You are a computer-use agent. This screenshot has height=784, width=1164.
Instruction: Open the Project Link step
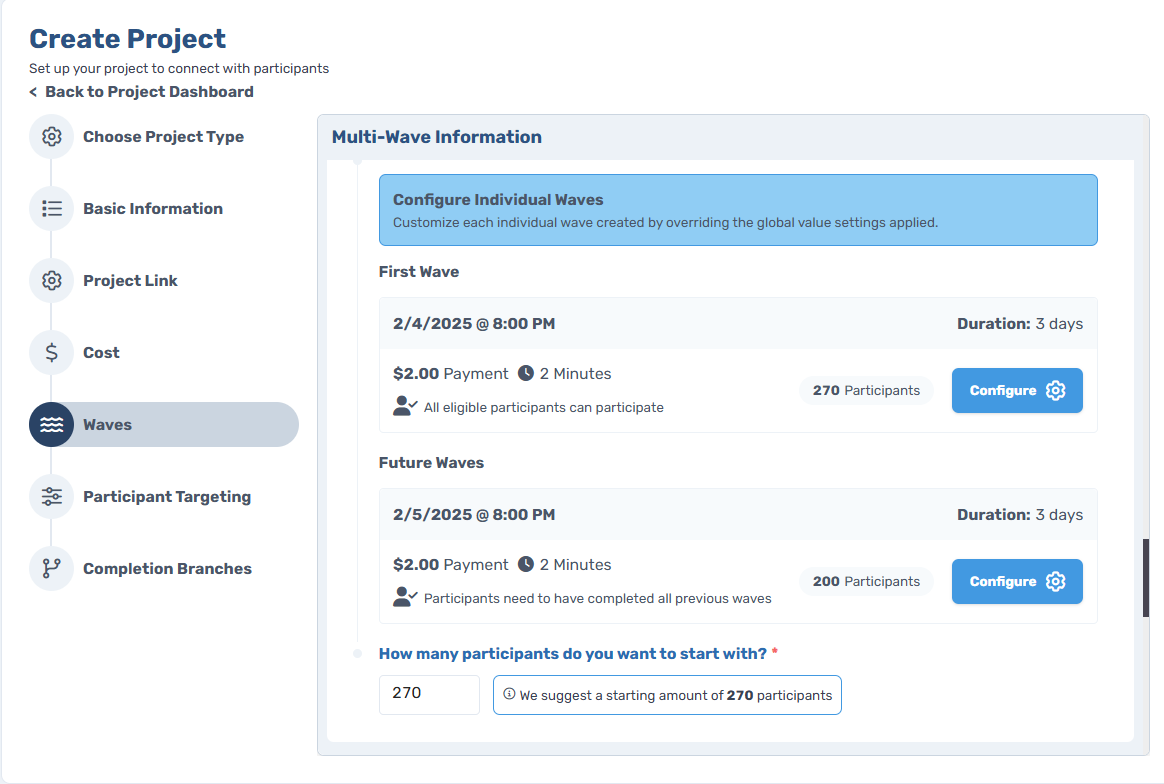tap(130, 281)
